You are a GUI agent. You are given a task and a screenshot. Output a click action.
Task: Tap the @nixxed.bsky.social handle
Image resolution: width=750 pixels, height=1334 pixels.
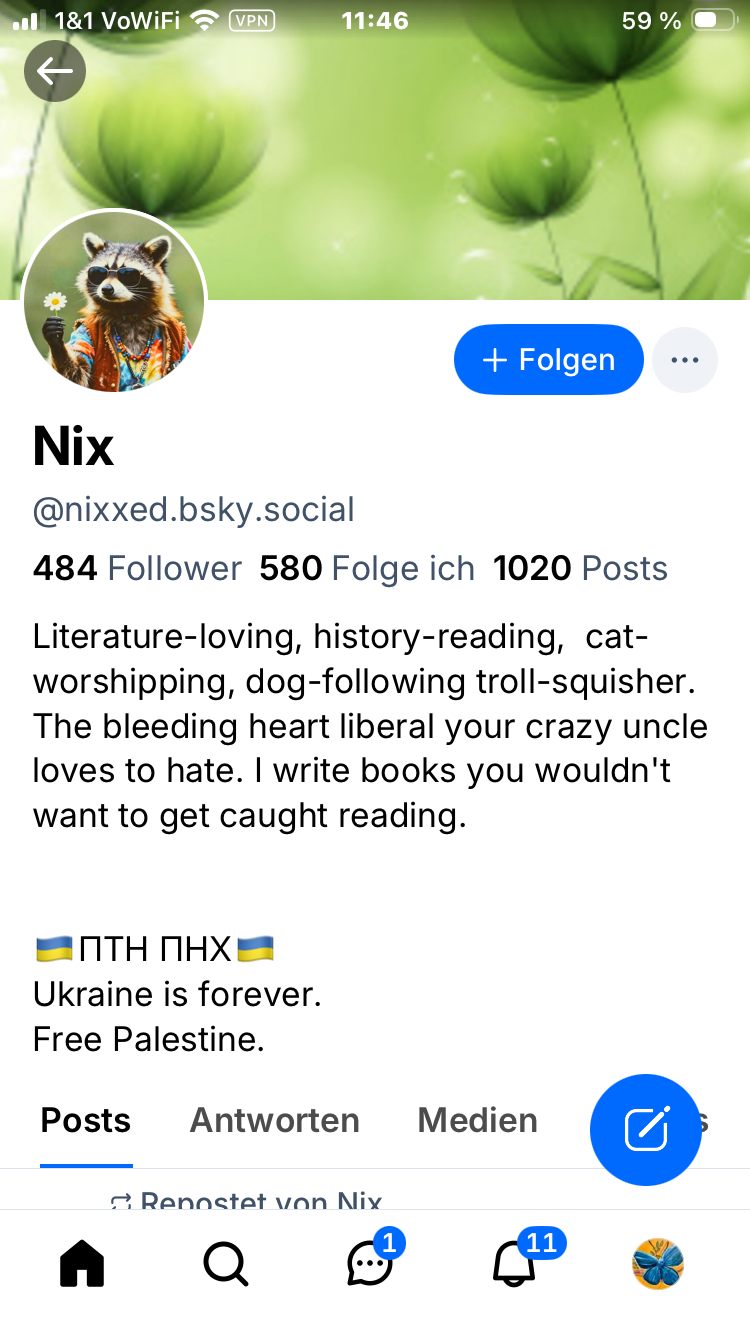[194, 510]
